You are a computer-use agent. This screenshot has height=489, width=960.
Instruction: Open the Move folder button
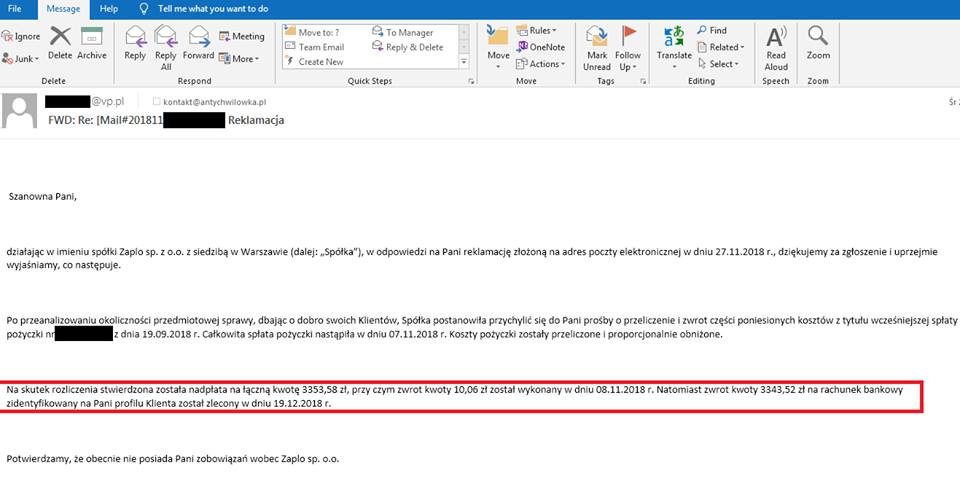tap(498, 47)
